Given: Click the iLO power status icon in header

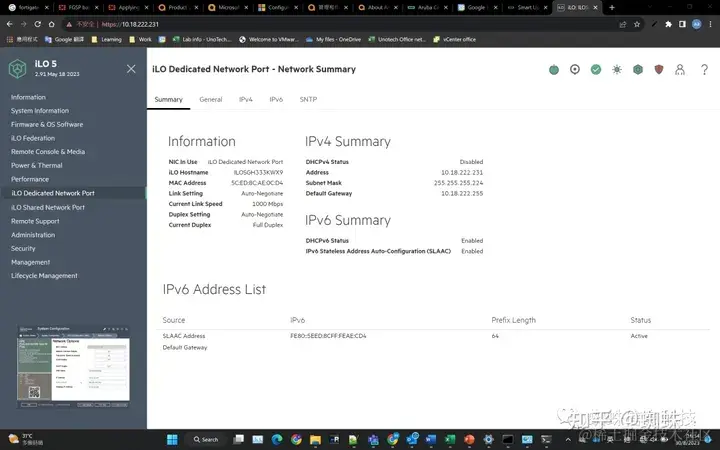Looking at the screenshot, I should 554,69.
